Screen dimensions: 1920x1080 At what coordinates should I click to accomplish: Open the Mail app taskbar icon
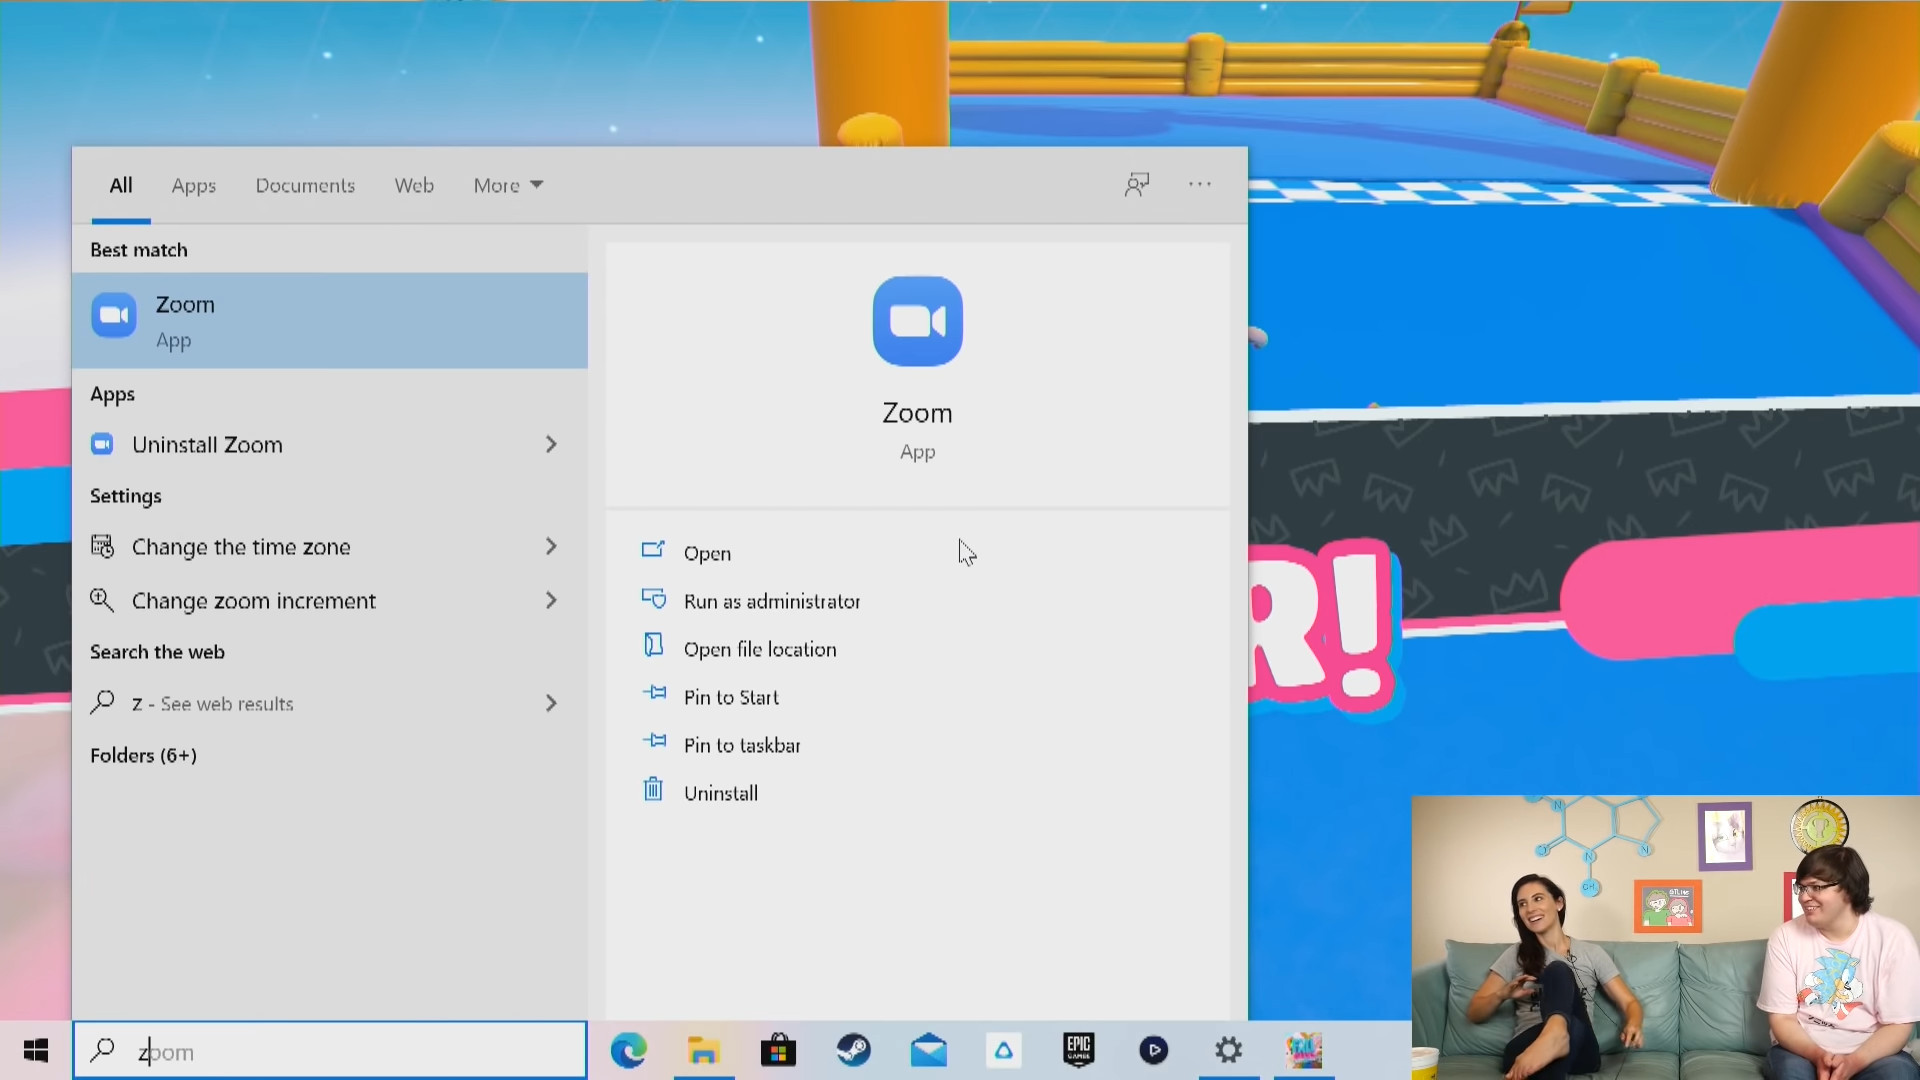point(928,1050)
